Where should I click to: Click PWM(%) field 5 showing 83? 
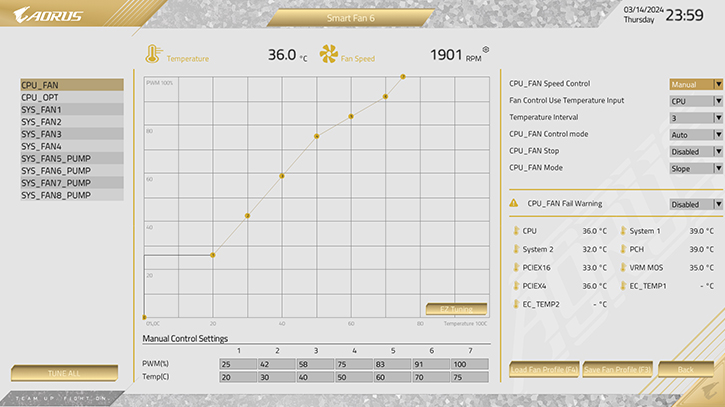click(393, 364)
